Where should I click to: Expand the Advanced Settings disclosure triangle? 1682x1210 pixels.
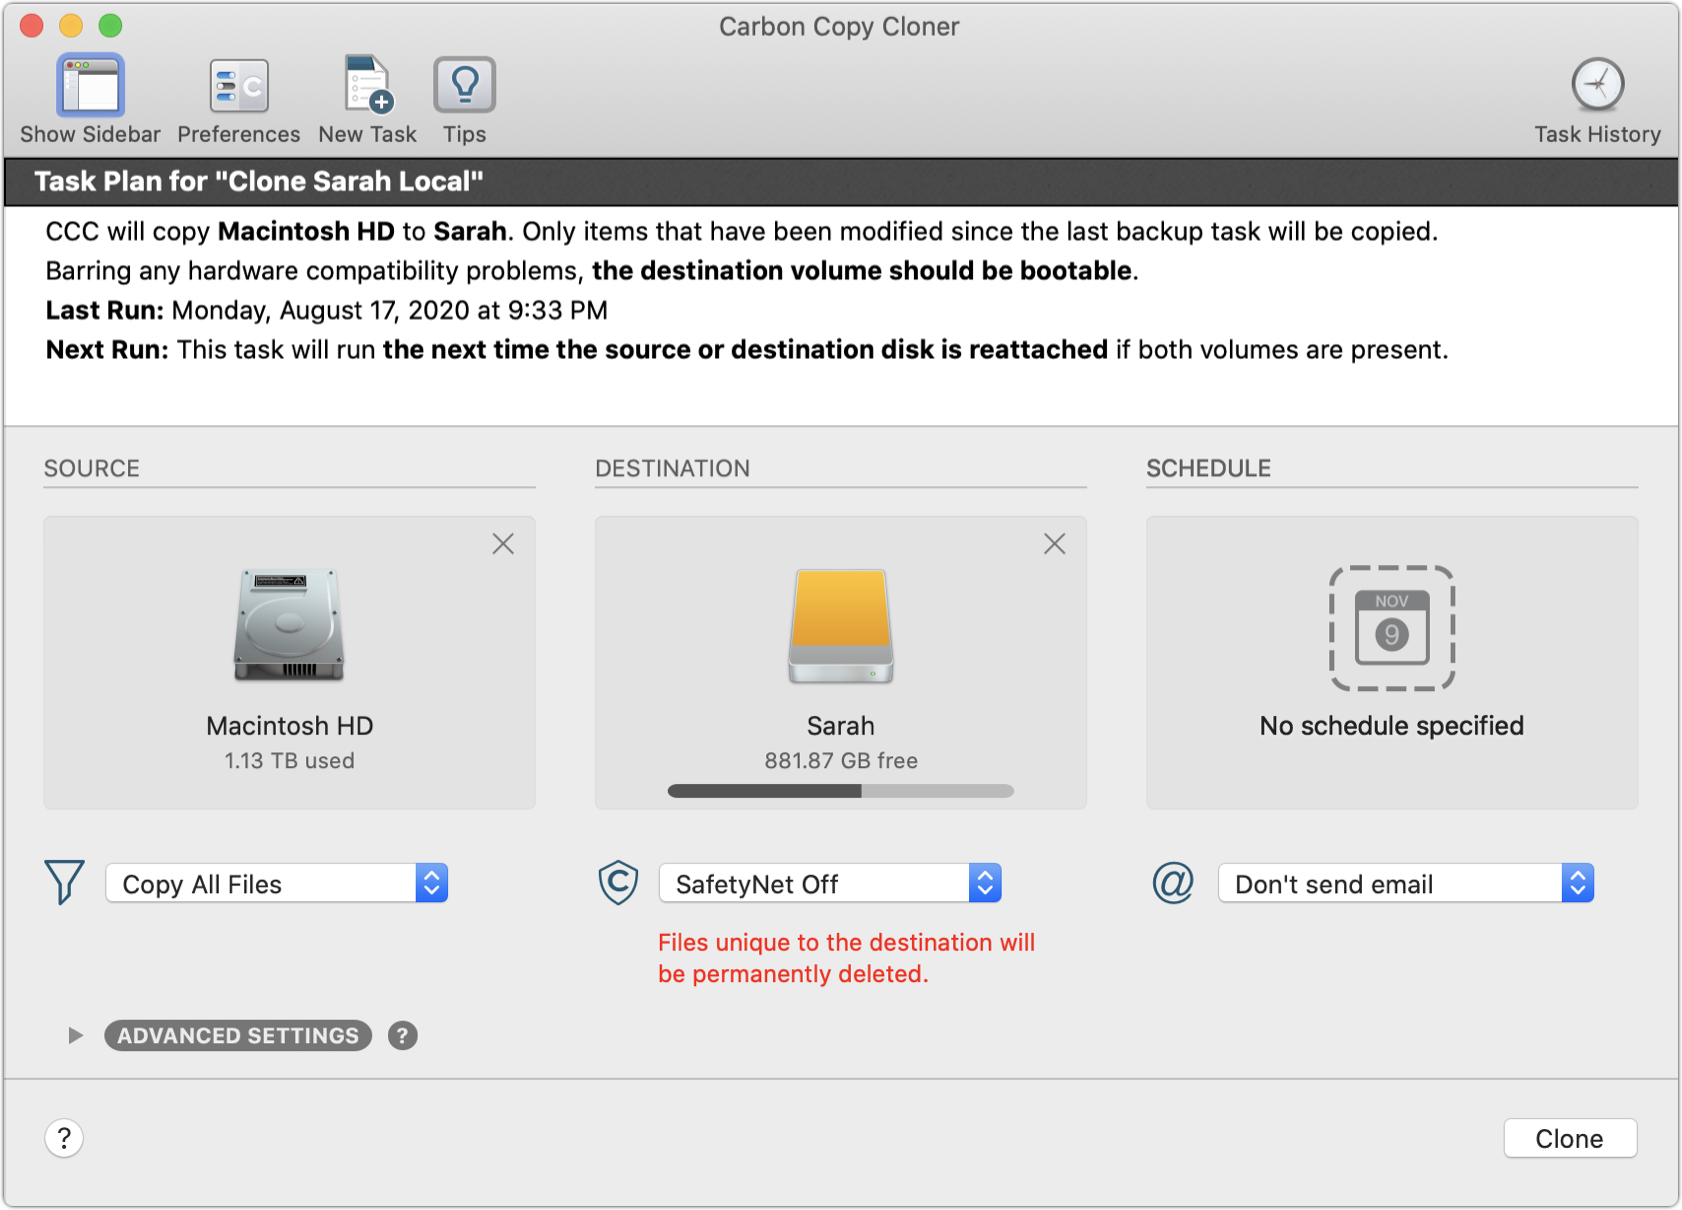click(x=75, y=1036)
